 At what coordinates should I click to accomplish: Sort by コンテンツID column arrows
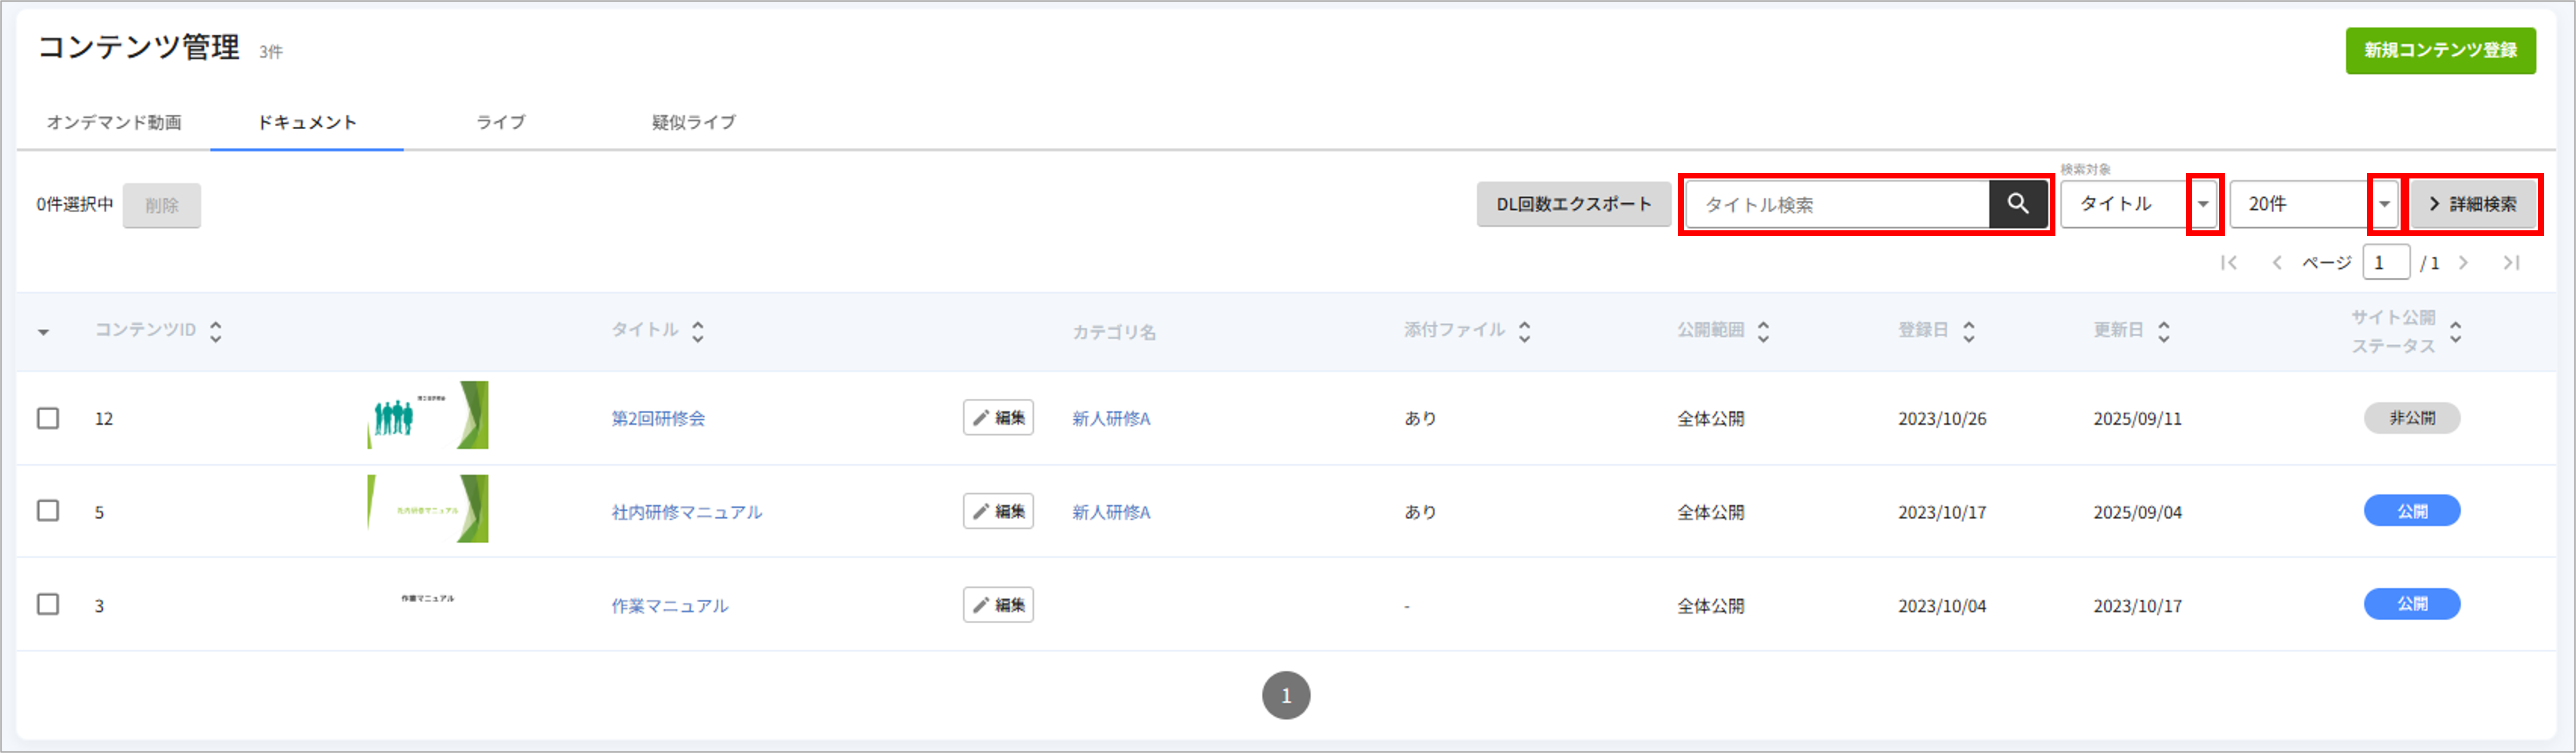(216, 331)
